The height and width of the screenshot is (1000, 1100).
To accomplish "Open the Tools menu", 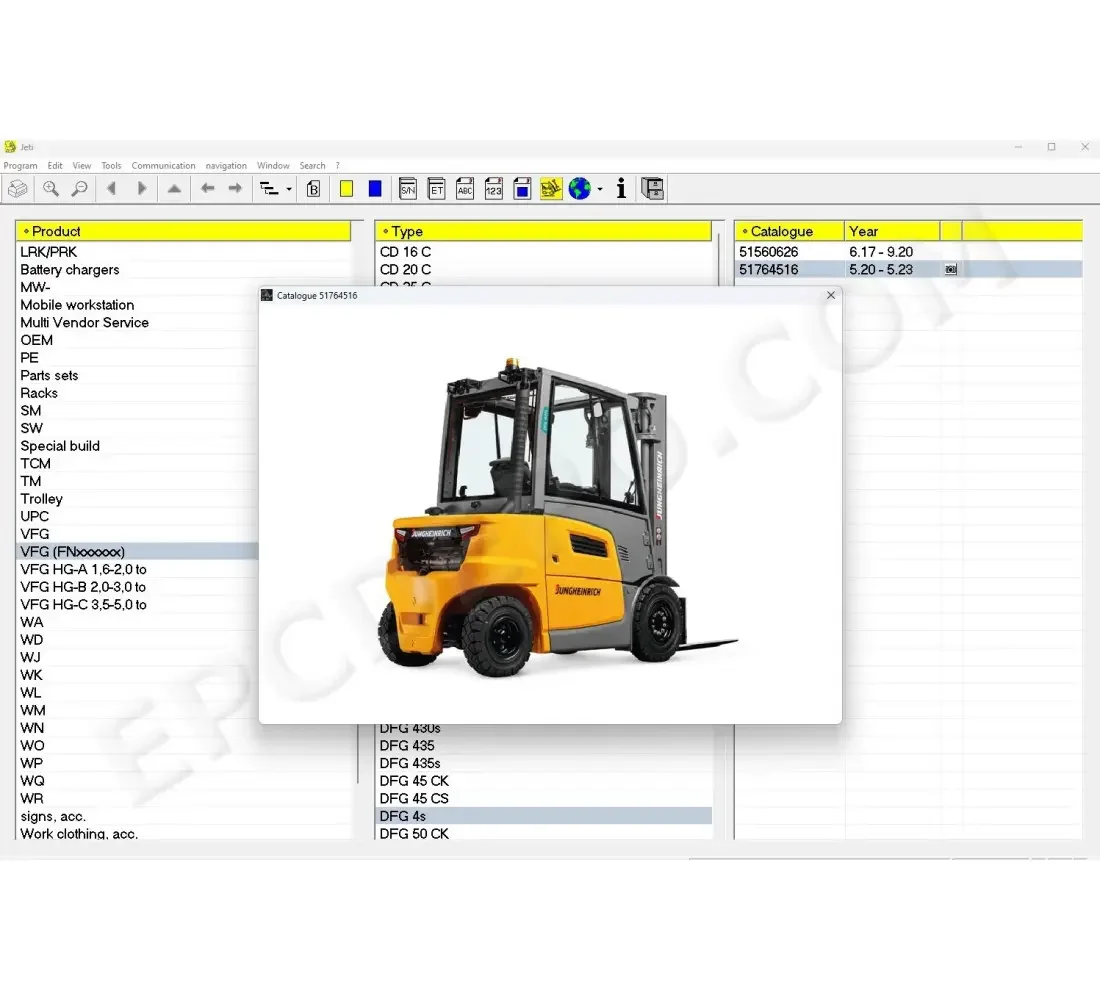I will (x=111, y=166).
